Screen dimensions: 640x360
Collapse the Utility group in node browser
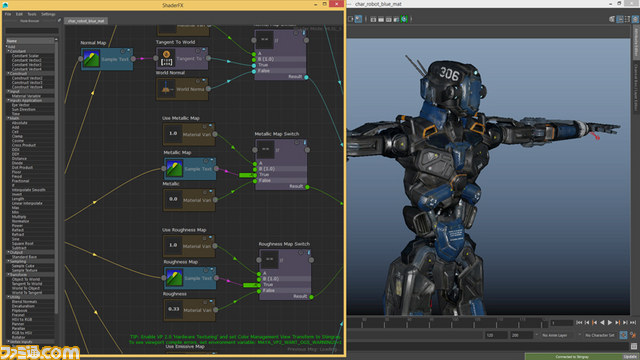[x=9, y=297]
